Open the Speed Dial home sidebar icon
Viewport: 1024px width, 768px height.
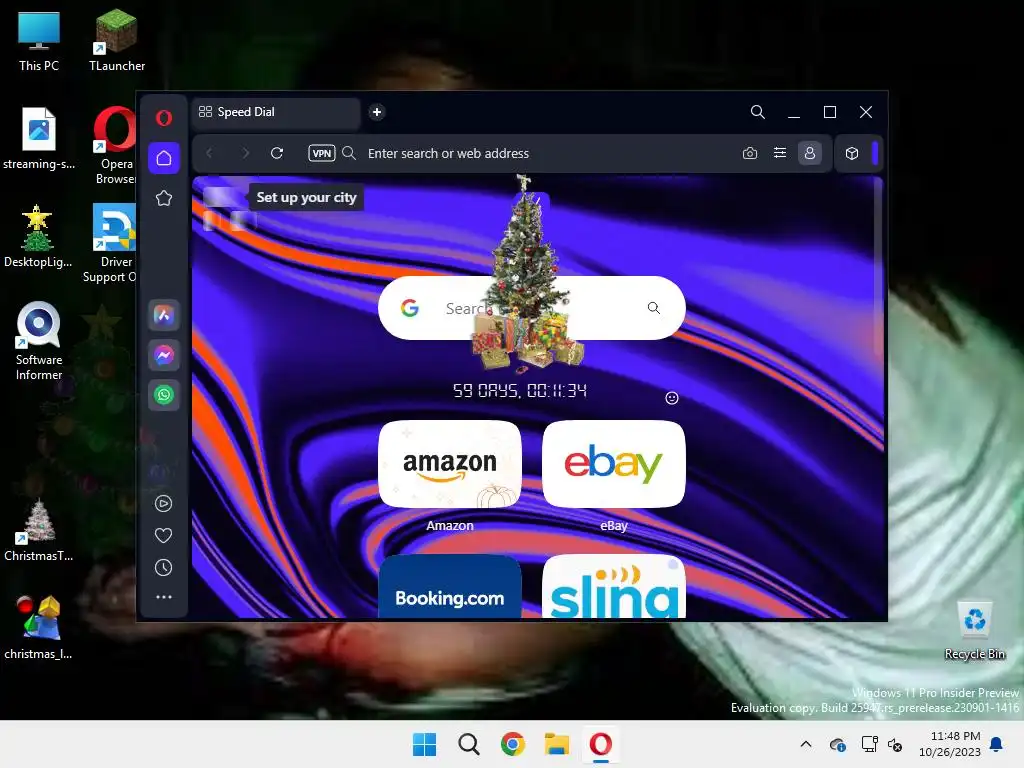tap(164, 158)
